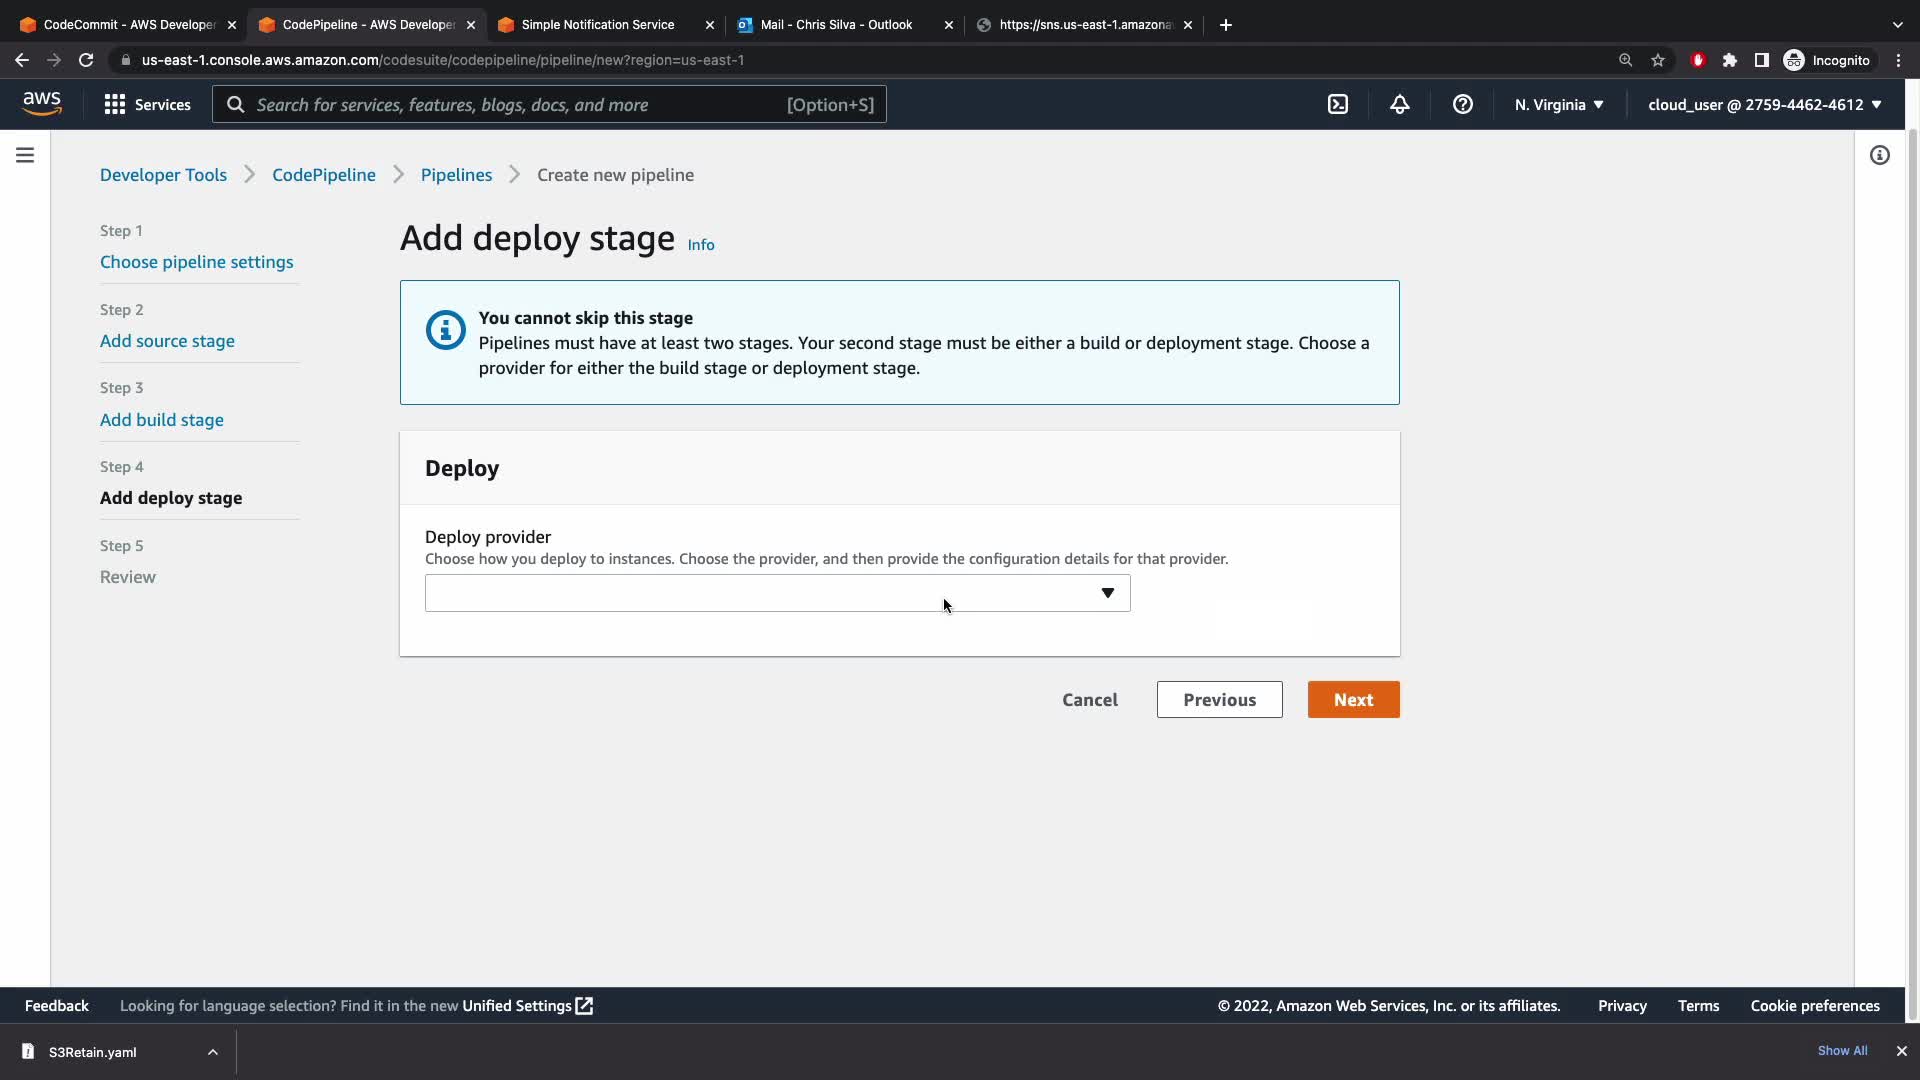Click the orange Next button
Viewport: 1920px width, 1080px height.
pyautogui.click(x=1353, y=700)
